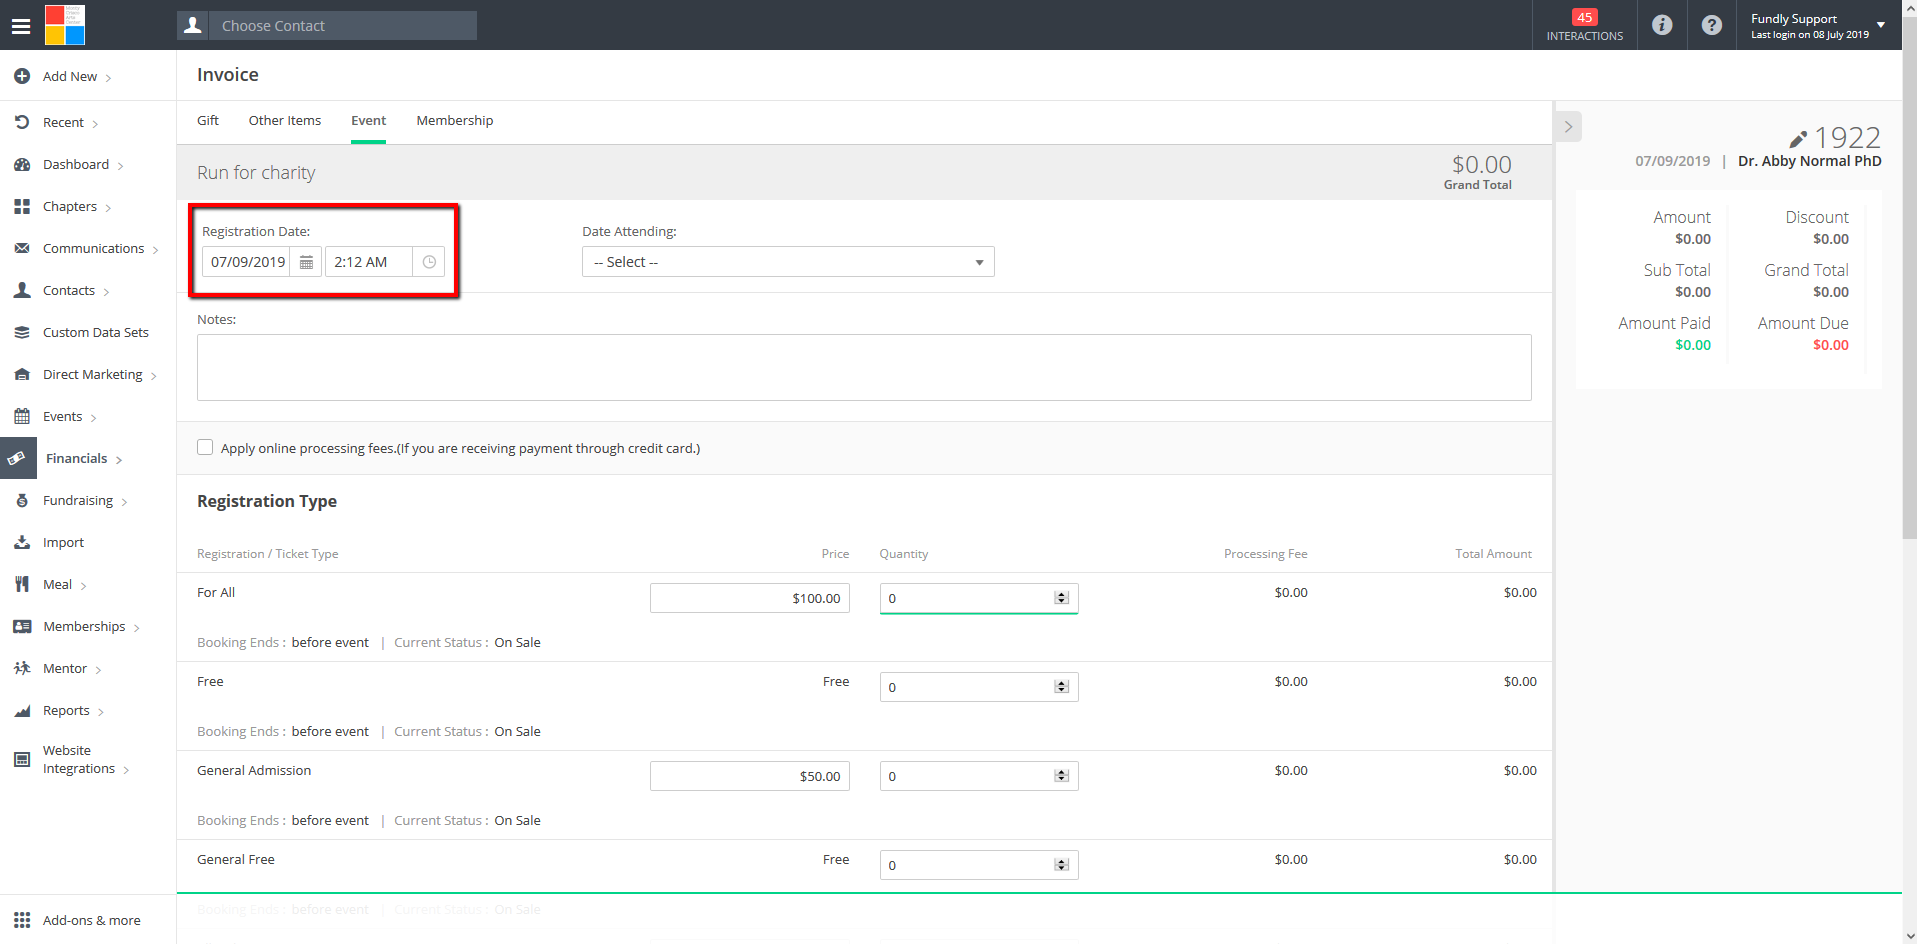
Task: Click the General Admission price field
Action: click(750, 776)
